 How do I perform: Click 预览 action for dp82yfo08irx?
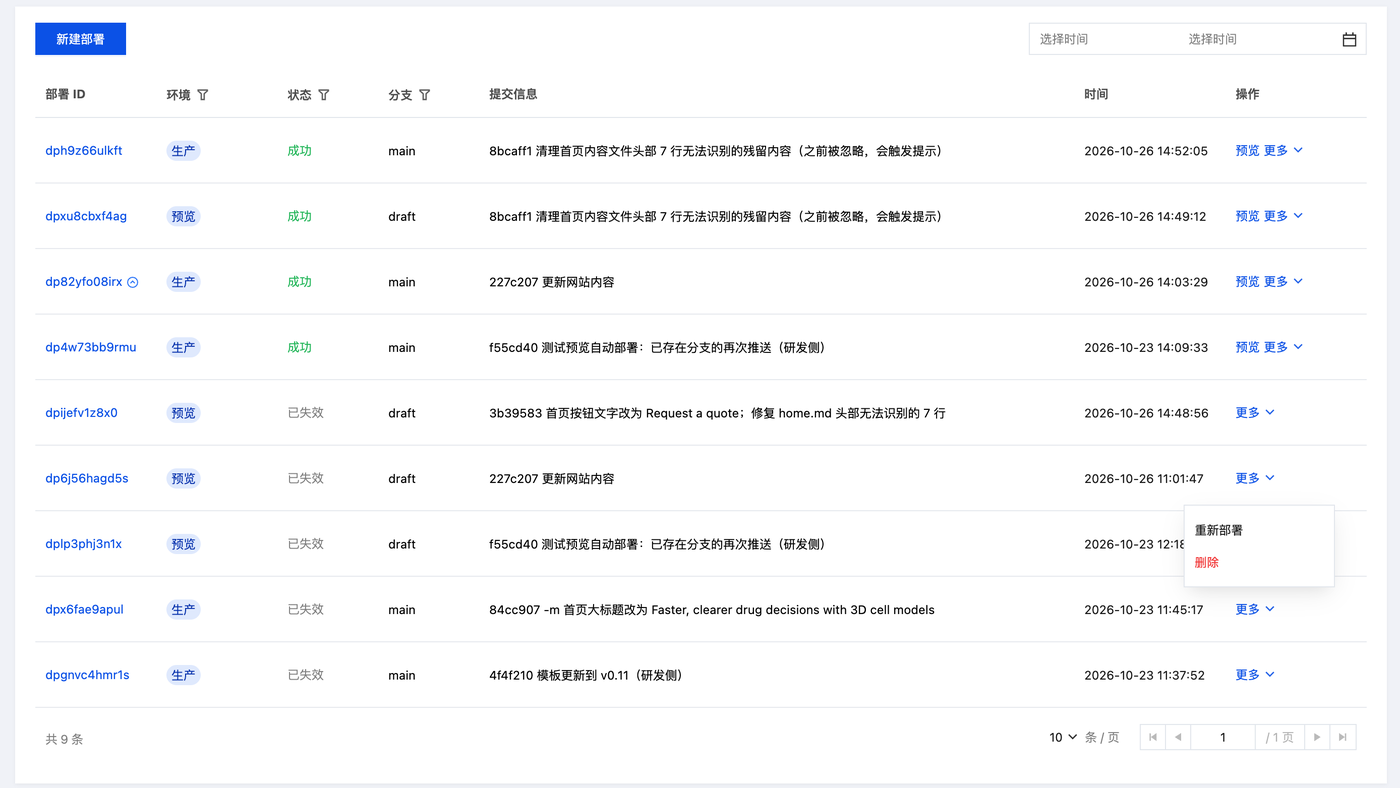(x=1247, y=282)
